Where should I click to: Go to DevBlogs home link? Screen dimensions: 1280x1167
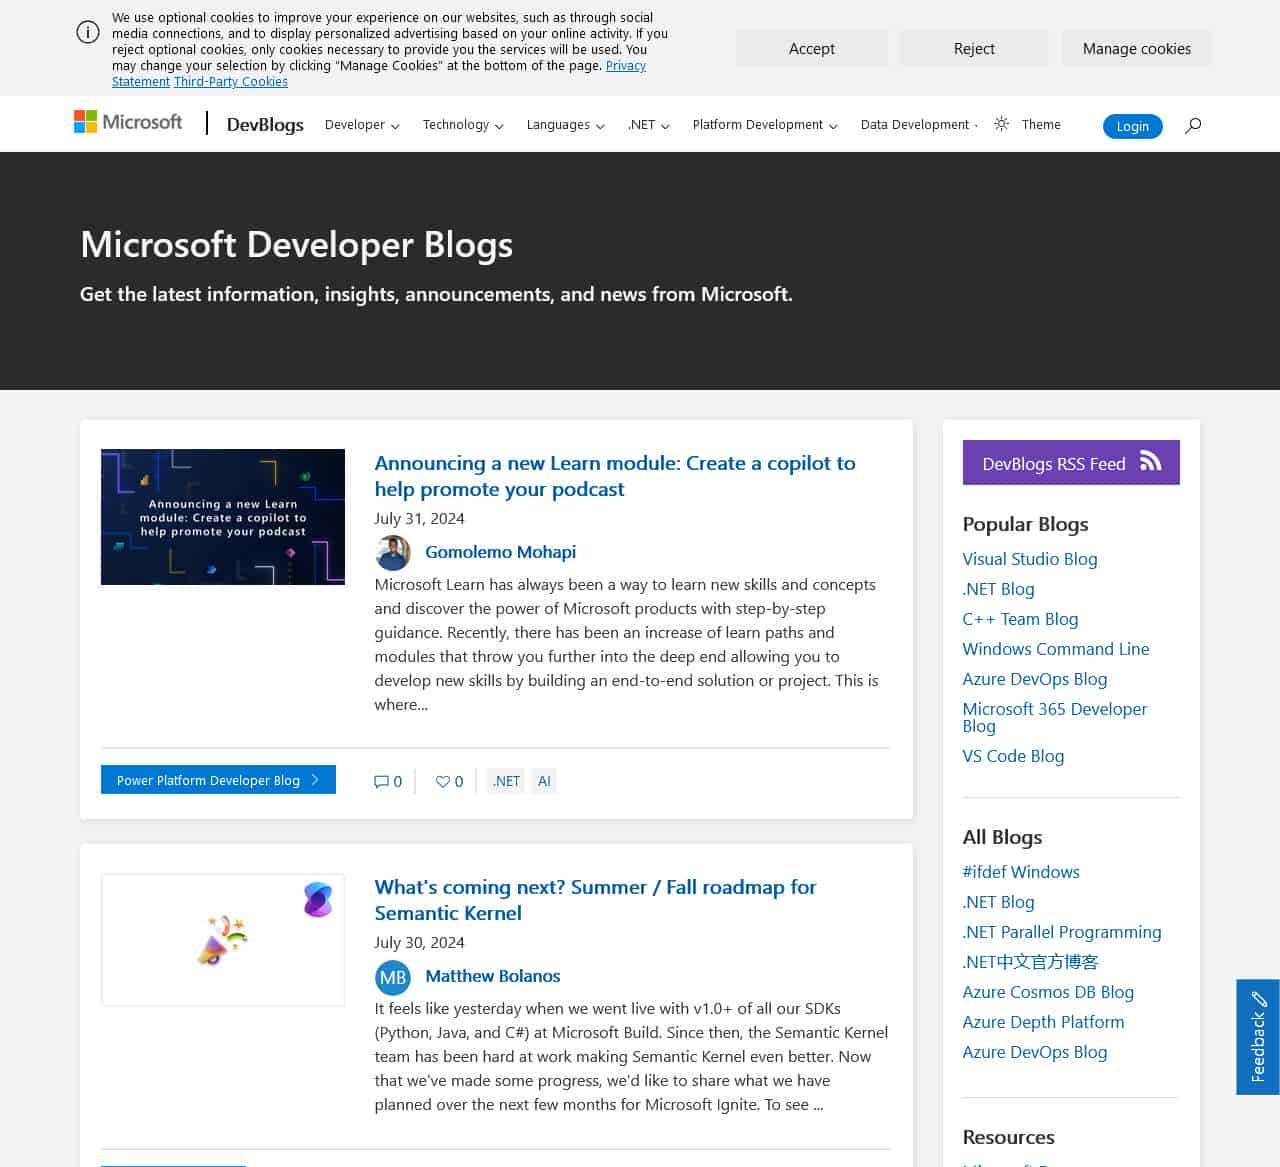pyautogui.click(x=265, y=124)
